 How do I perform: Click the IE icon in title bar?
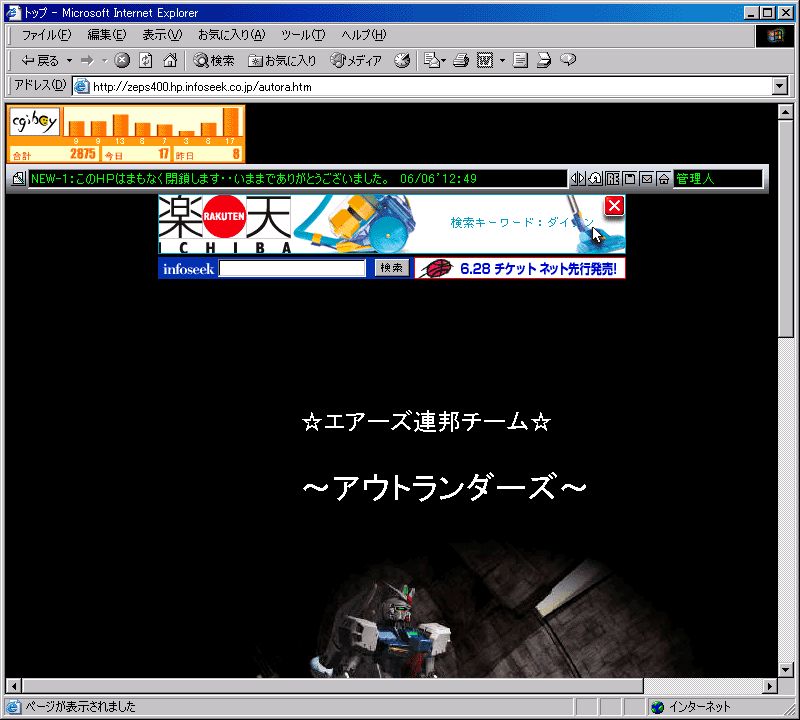[13, 12]
